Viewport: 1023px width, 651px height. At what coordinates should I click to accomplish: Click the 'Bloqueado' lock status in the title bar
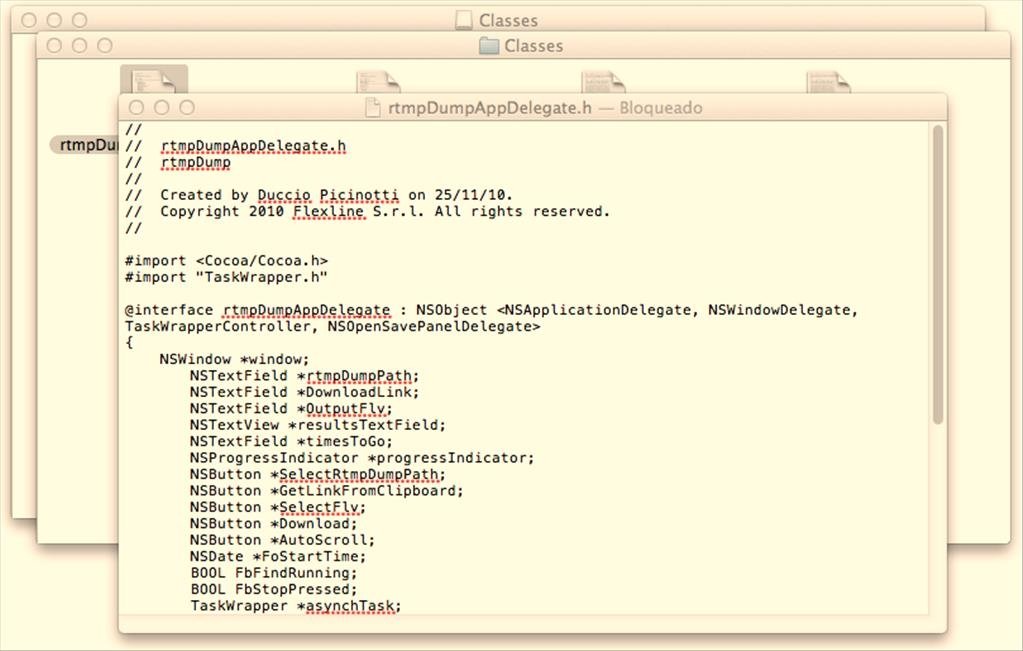coord(661,108)
